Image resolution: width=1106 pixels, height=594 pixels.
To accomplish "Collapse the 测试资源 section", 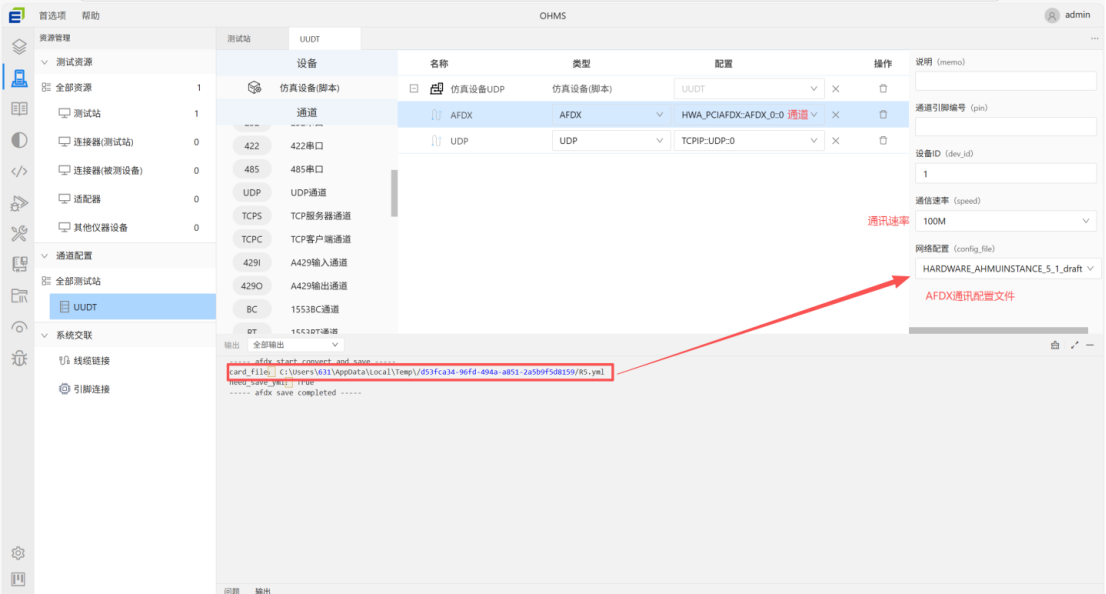I will point(44,62).
